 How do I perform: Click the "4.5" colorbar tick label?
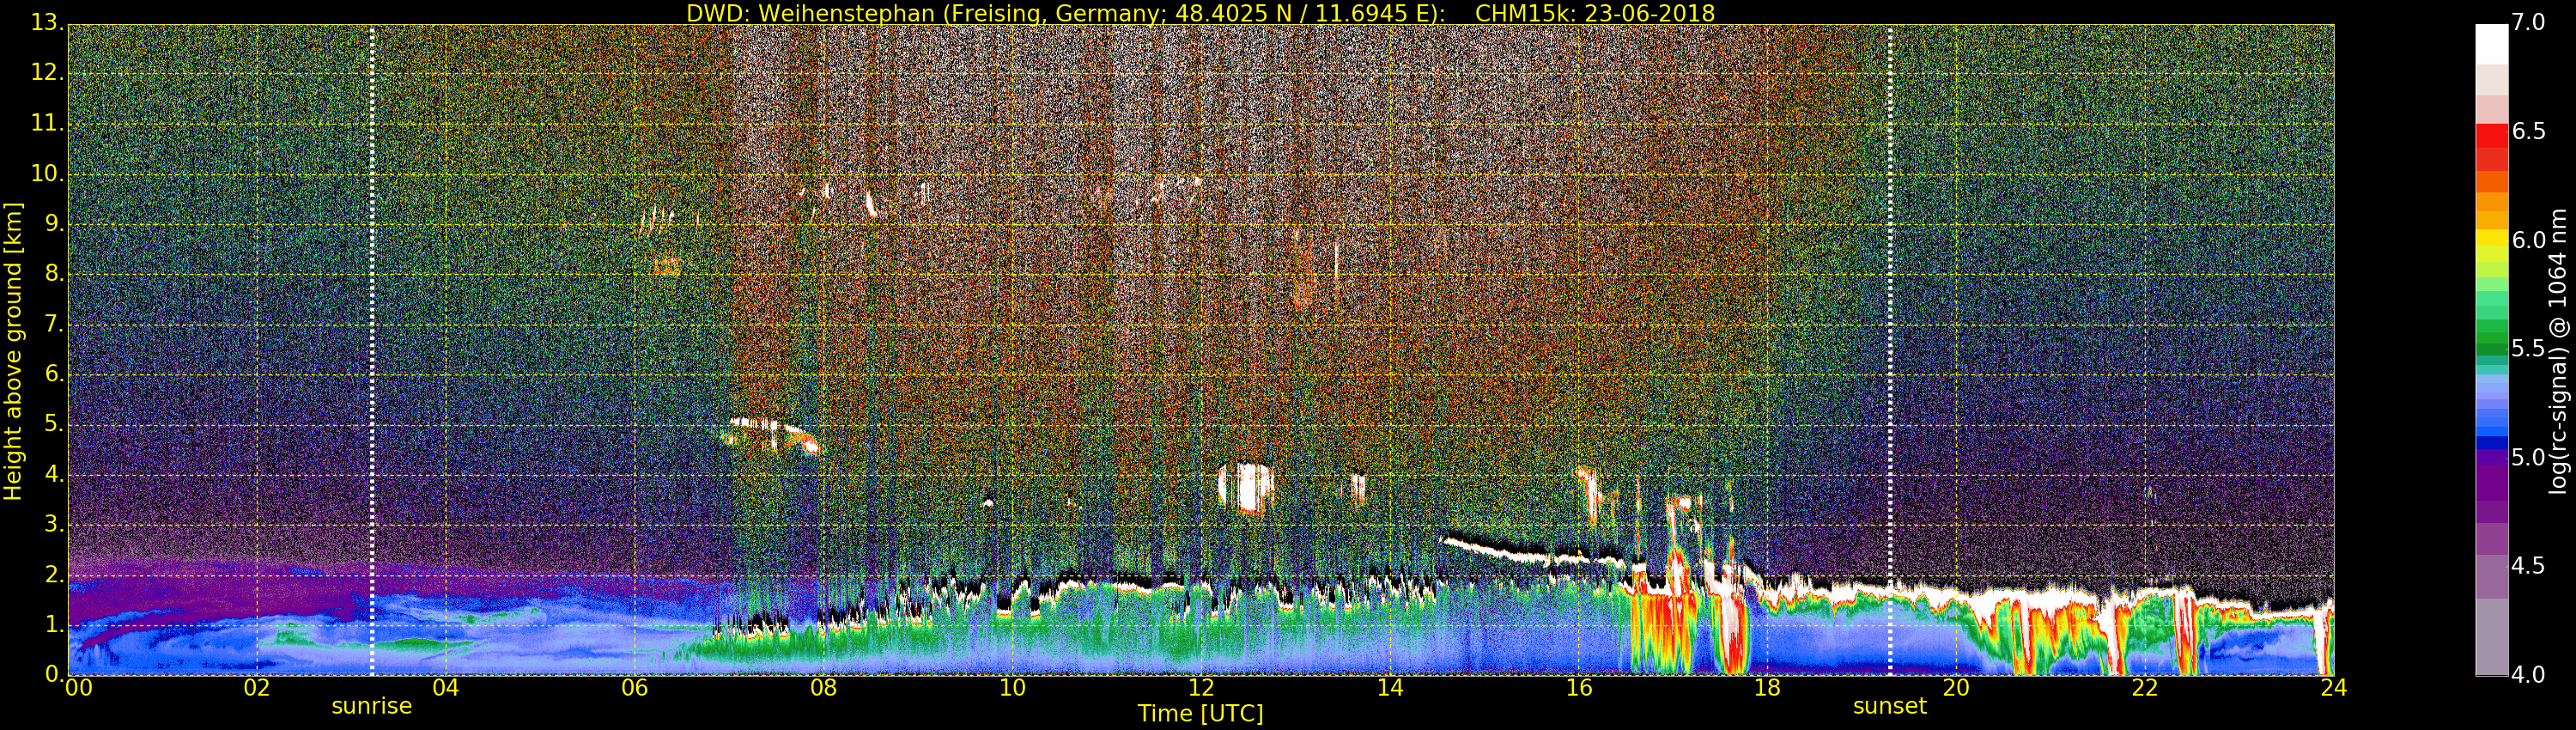pyautogui.click(x=2528, y=567)
